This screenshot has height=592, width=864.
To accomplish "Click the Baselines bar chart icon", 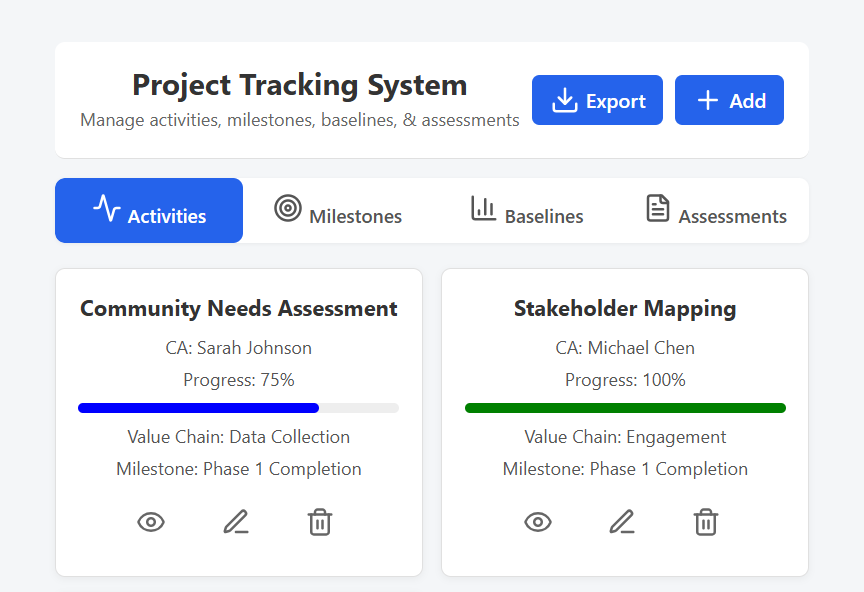I will 484,209.
